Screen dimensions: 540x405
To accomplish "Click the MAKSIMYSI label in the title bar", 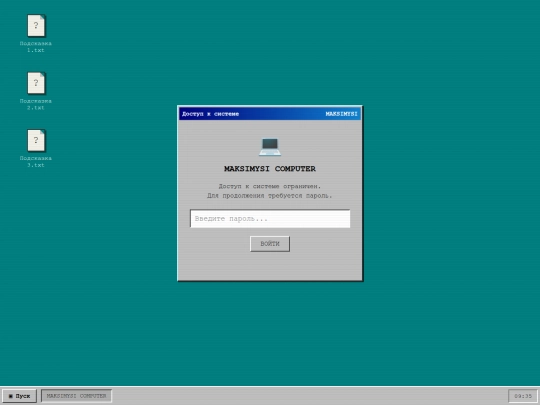I will [341, 114].
